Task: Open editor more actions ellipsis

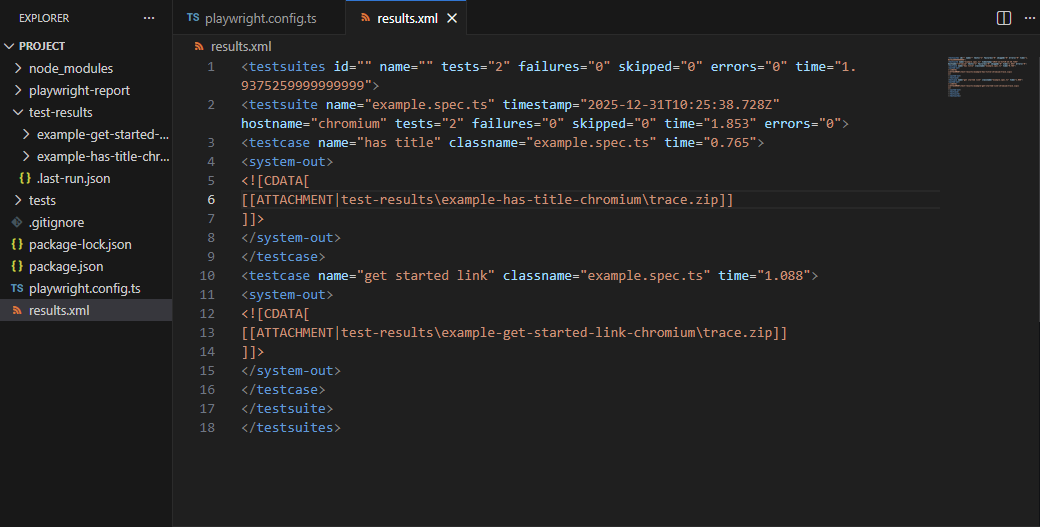Action: point(1029,18)
